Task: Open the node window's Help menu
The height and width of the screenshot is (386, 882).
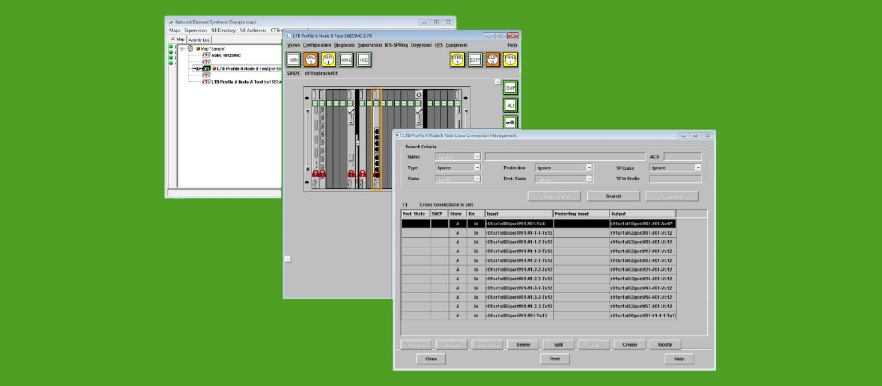Action: tap(512, 45)
